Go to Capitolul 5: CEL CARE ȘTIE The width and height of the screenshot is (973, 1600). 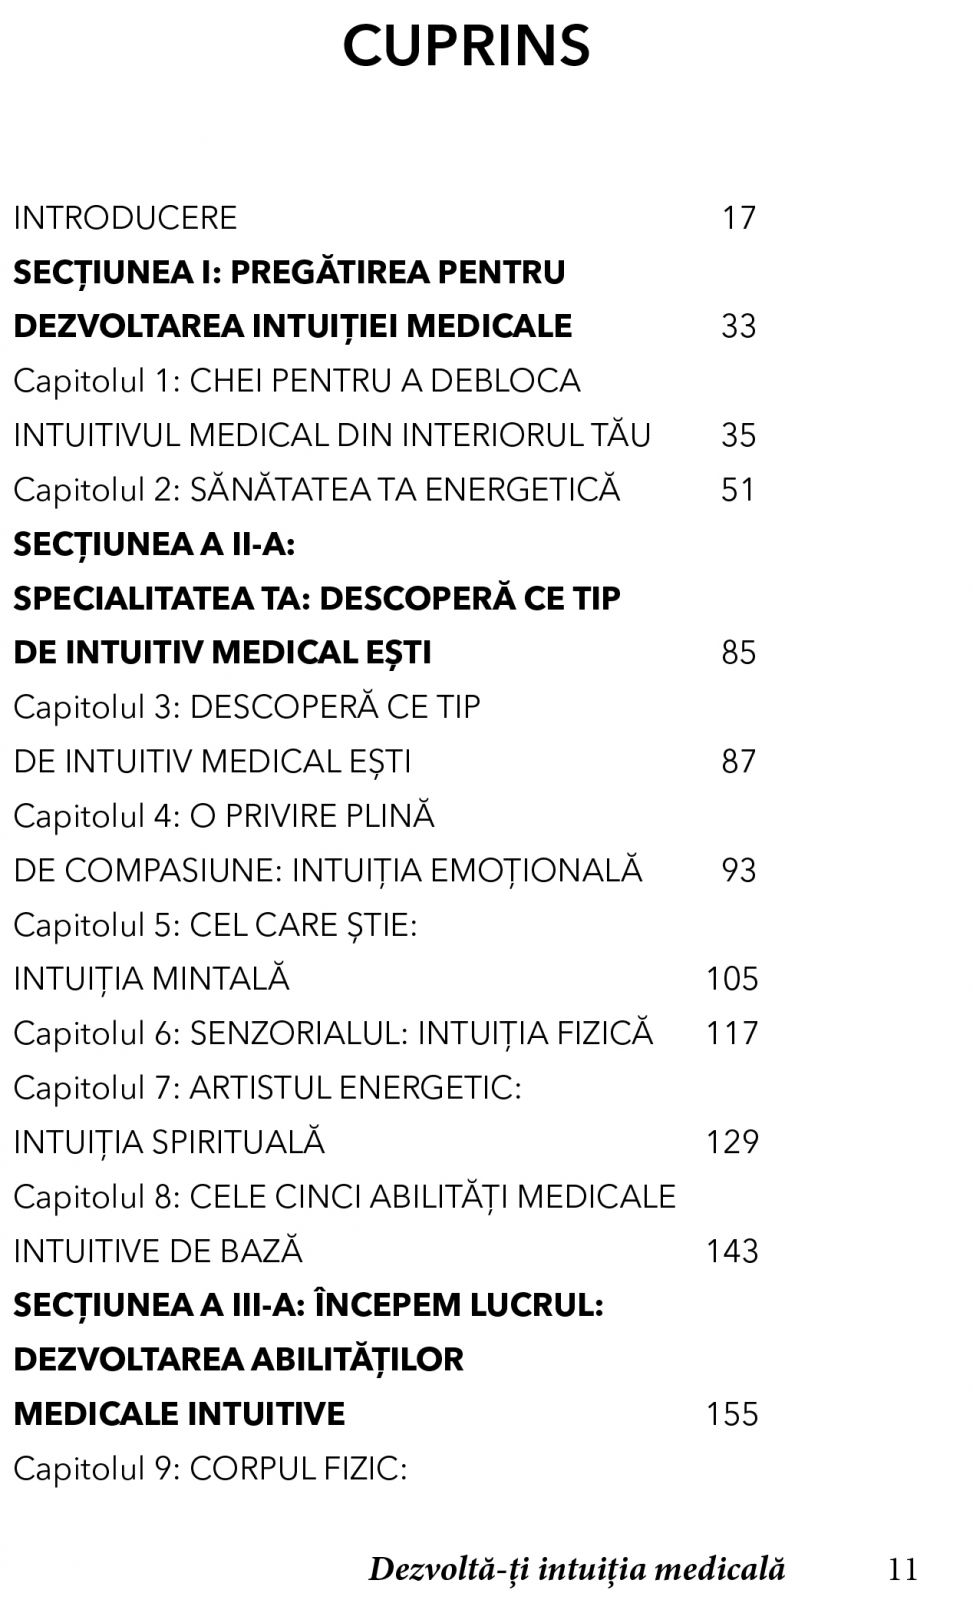215,925
